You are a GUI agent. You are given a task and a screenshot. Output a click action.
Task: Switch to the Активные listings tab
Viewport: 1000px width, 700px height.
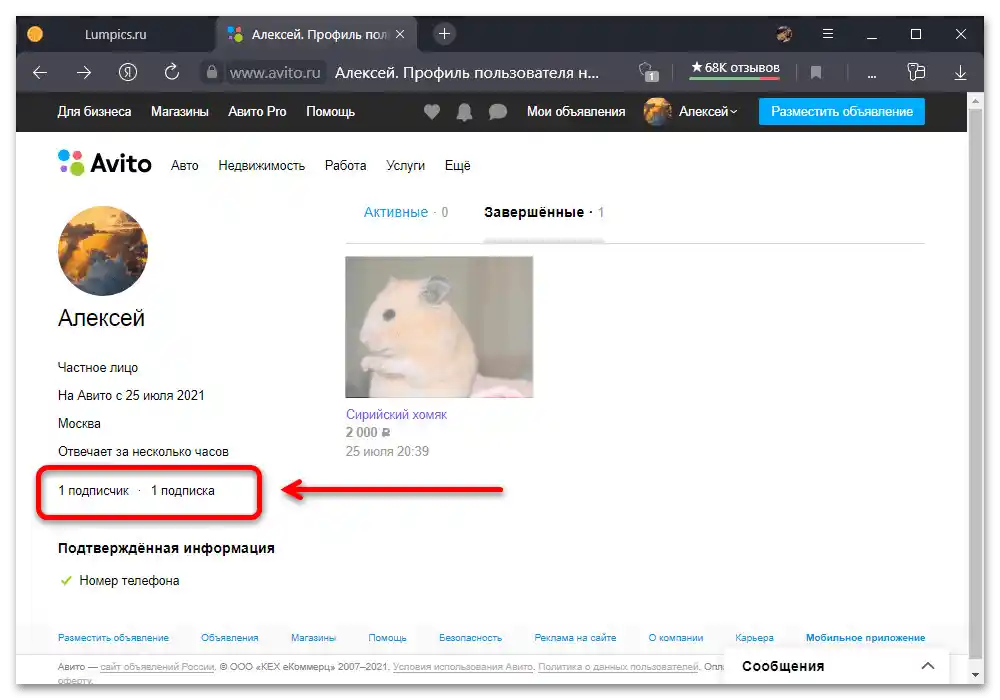(x=406, y=212)
